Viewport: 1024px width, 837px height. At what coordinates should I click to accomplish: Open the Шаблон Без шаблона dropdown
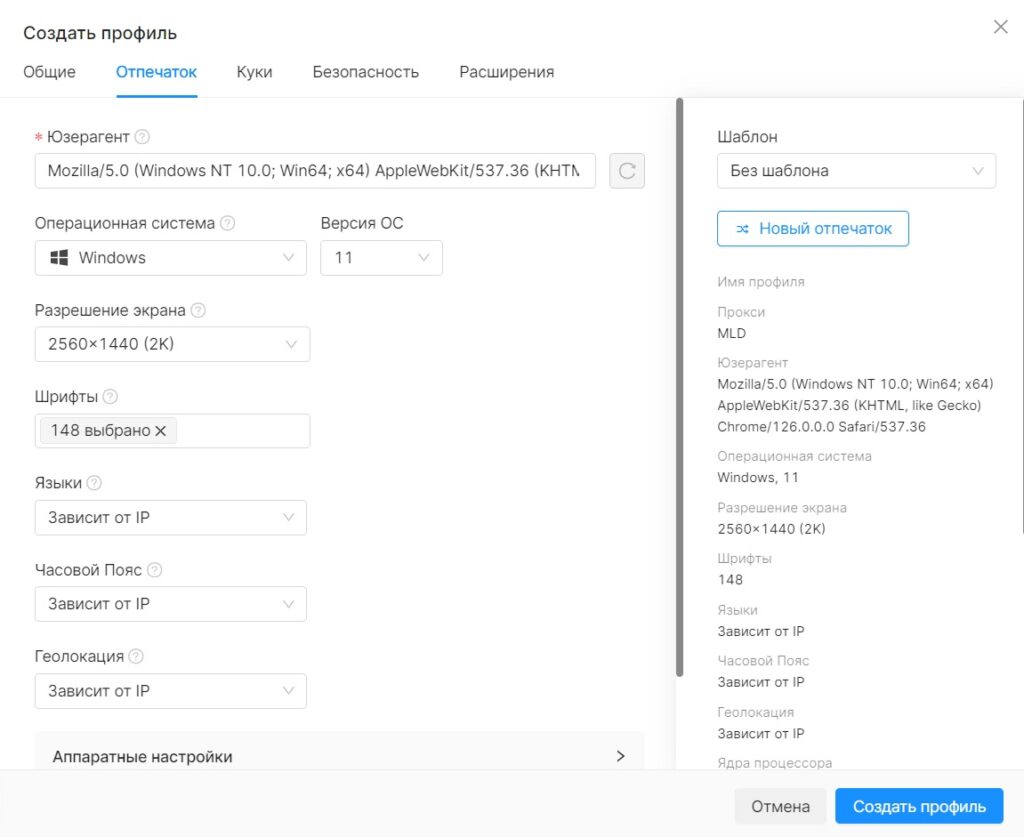click(856, 171)
